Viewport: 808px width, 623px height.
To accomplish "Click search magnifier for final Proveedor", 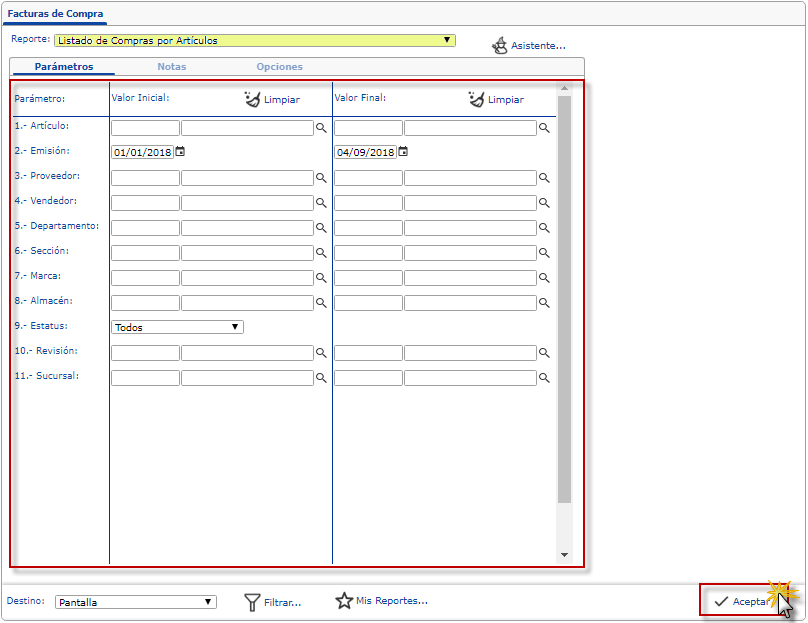I will (x=545, y=178).
